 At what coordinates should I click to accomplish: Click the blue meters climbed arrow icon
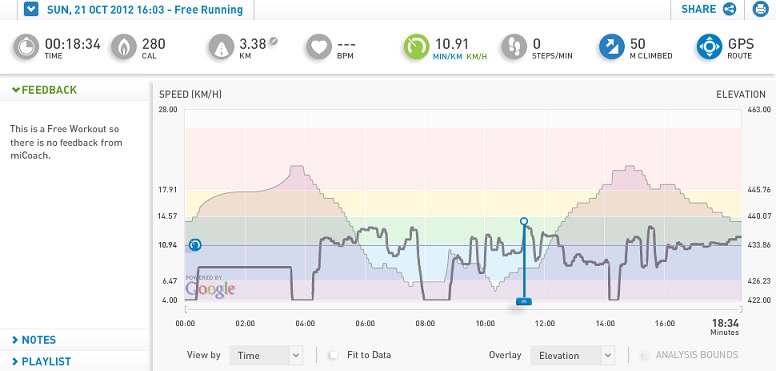click(612, 47)
